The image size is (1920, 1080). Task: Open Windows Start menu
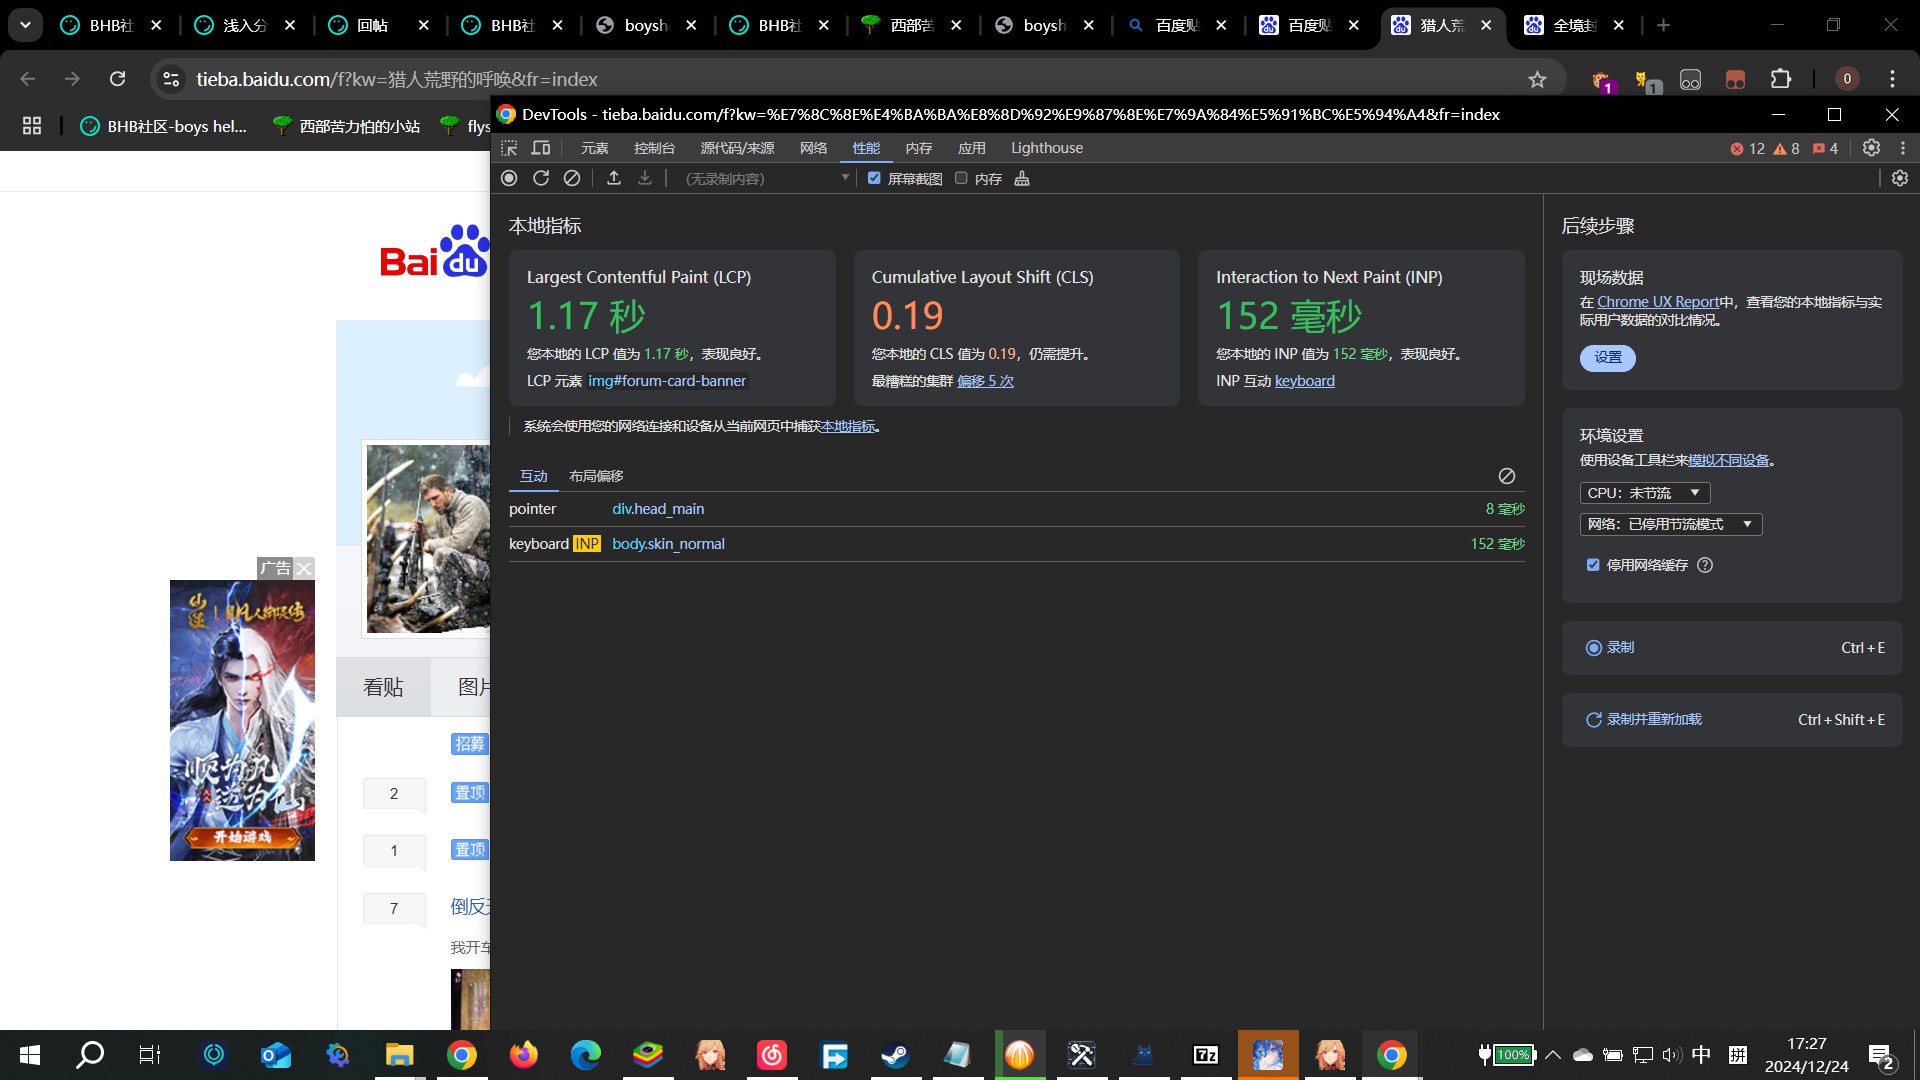click(x=30, y=1055)
